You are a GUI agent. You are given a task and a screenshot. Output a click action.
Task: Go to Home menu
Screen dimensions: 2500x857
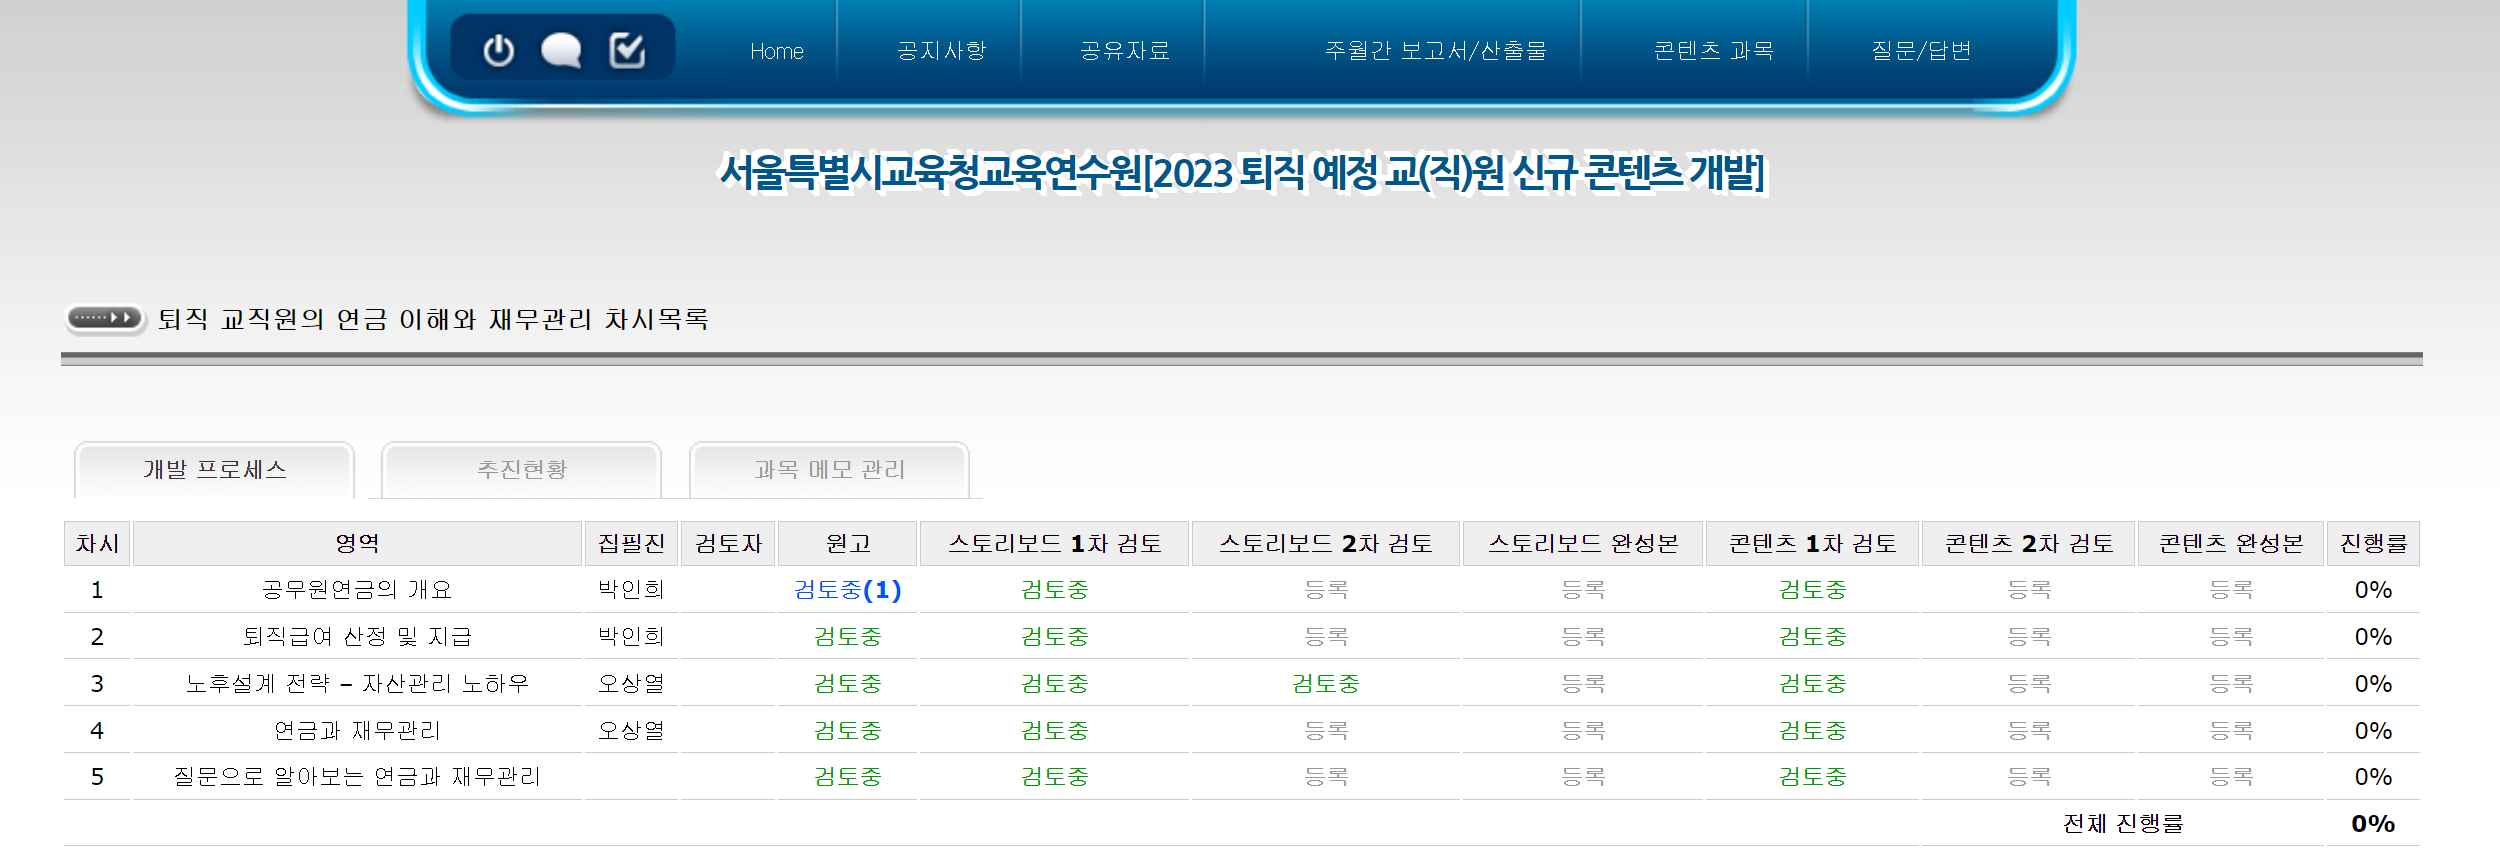776,51
